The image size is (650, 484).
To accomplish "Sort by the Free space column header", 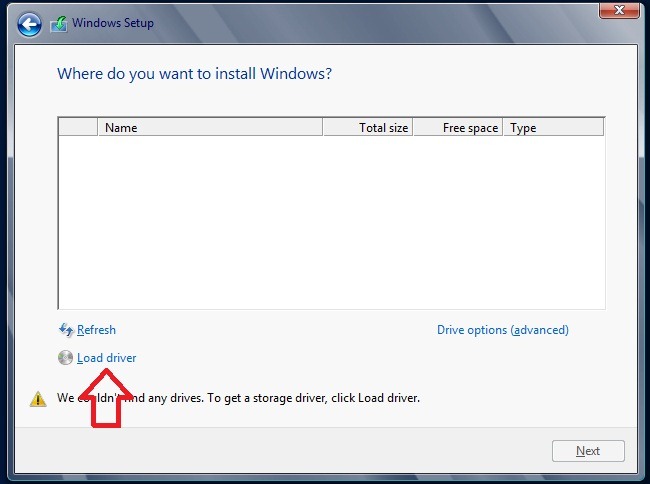I will pyautogui.click(x=458, y=127).
